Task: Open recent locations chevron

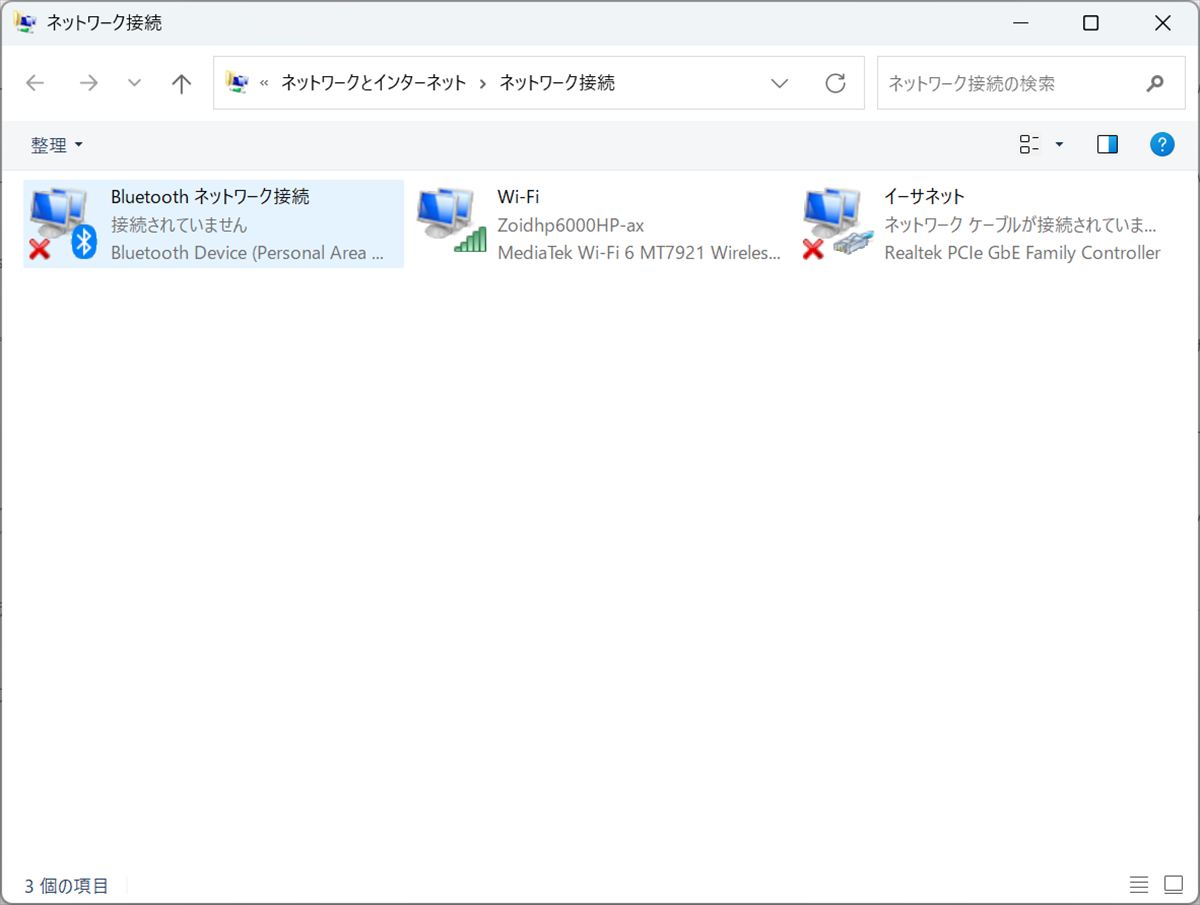Action: coord(135,83)
